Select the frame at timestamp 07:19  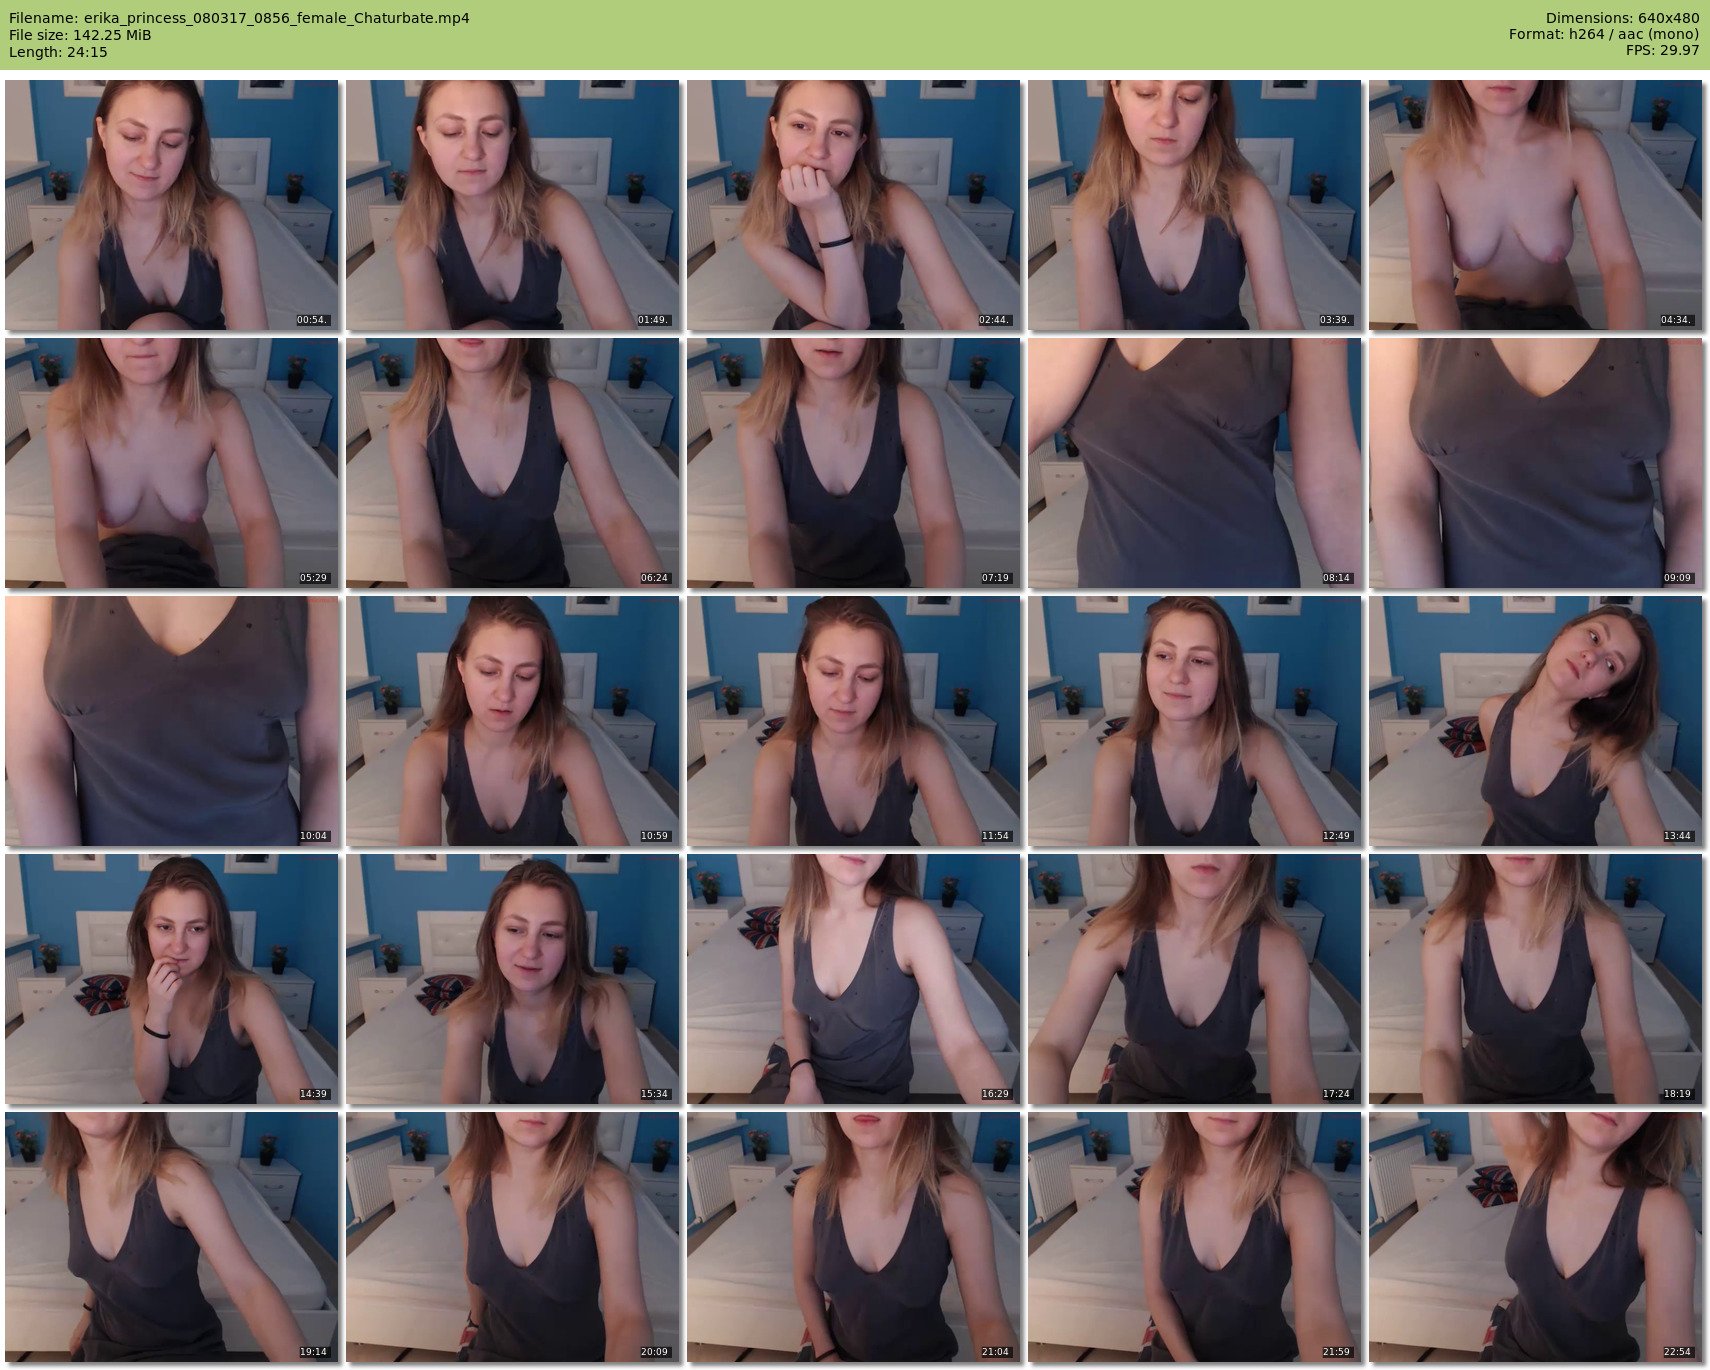coord(854,463)
